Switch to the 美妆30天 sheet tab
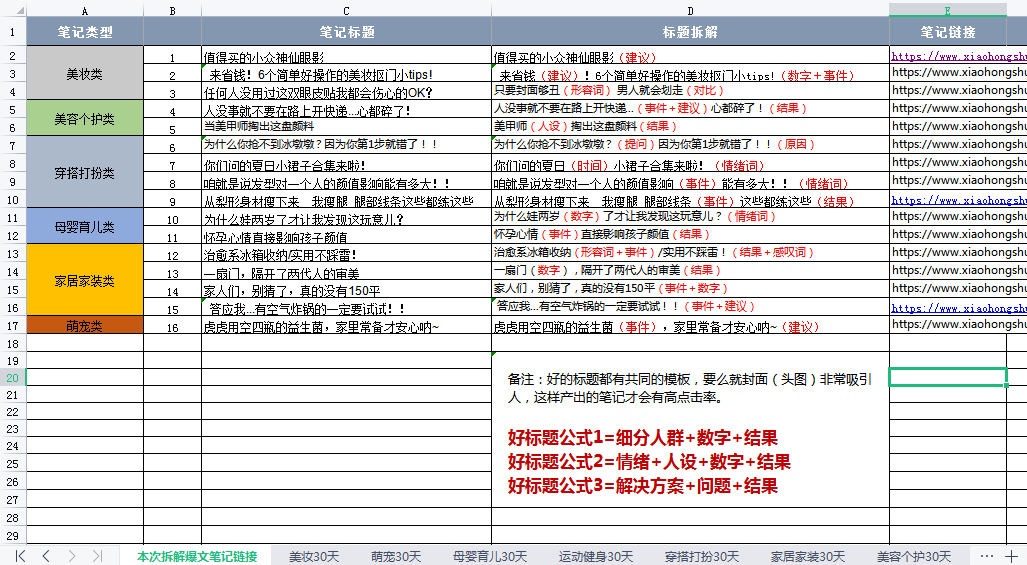1027x565 pixels. click(314, 556)
